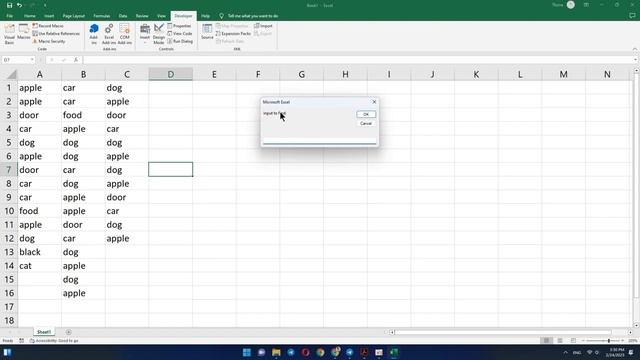Switch to the Insert ribbon tab
Viewport: 640px width, 360px height.
tap(49, 16)
